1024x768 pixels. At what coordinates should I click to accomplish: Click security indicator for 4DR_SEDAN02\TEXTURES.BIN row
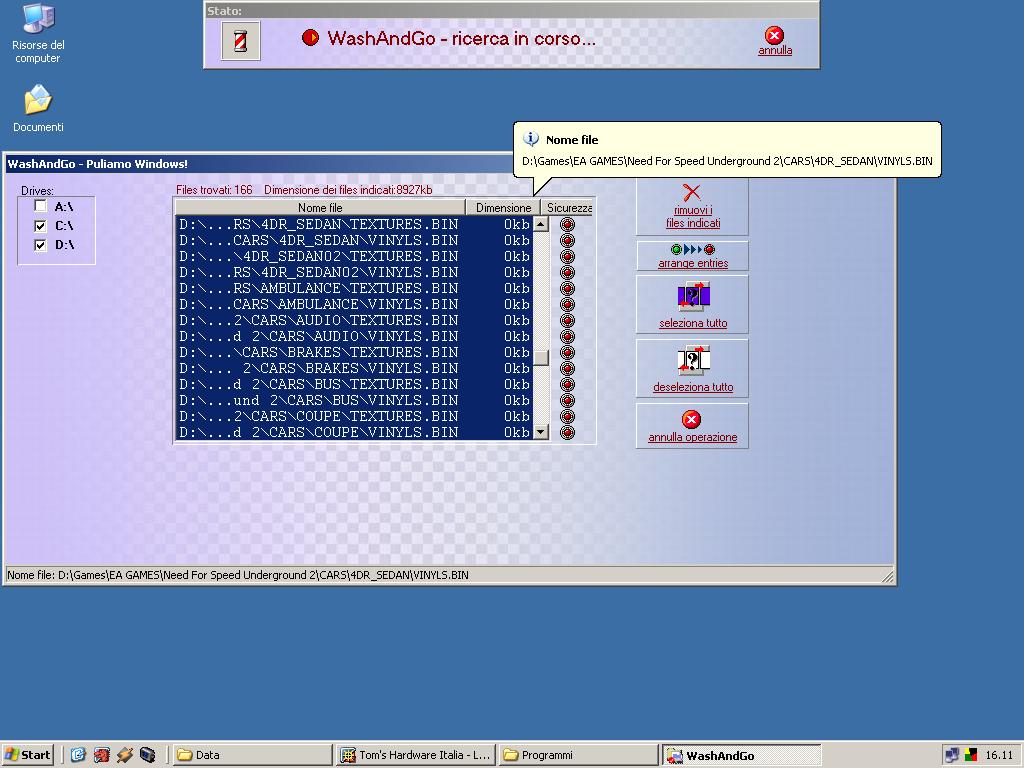(x=567, y=256)
